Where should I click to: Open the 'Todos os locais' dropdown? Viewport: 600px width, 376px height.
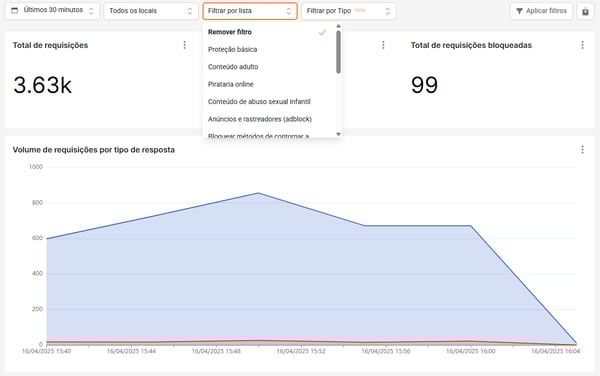click(x=151, y=11)
